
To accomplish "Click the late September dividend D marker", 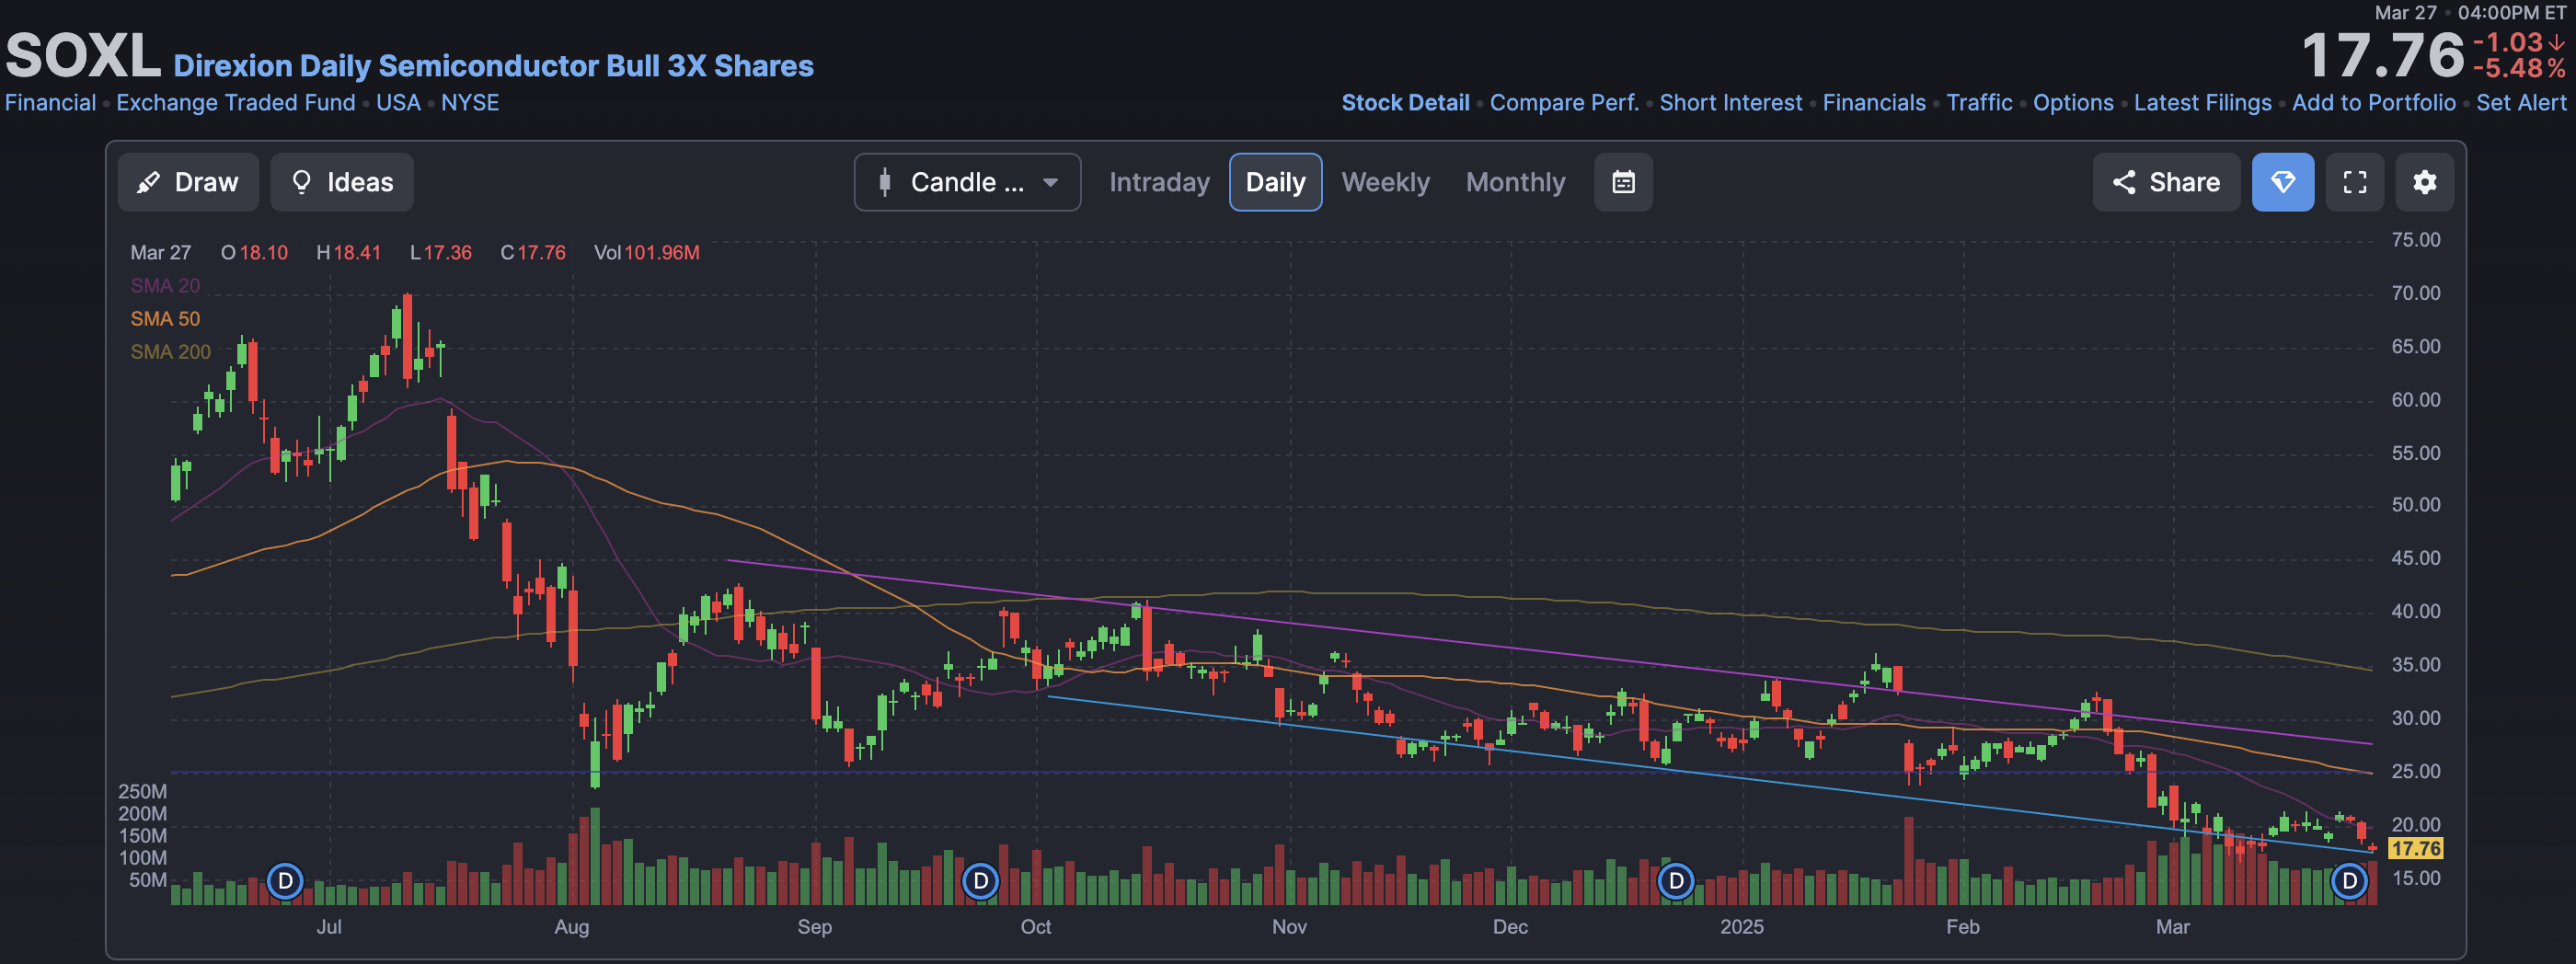I will pyautogui.click(x=981, y=881).
